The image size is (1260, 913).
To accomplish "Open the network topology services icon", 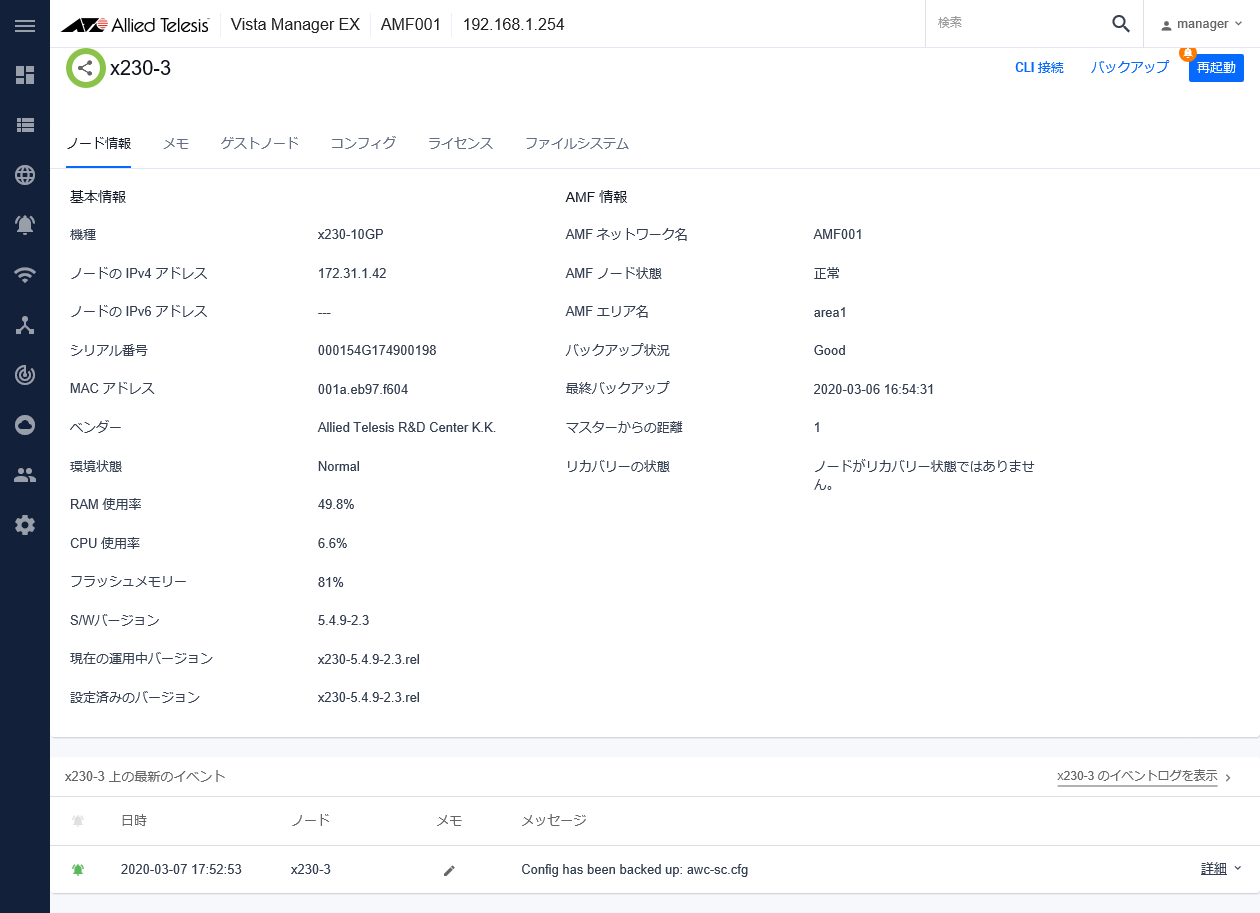I will 25,324.
